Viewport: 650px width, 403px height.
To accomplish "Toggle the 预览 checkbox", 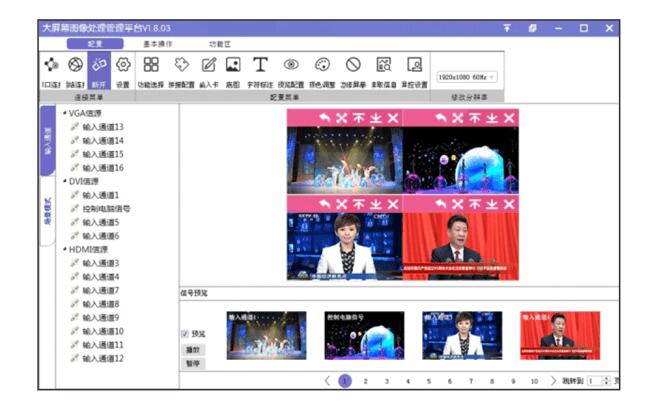I will (185, 334).
